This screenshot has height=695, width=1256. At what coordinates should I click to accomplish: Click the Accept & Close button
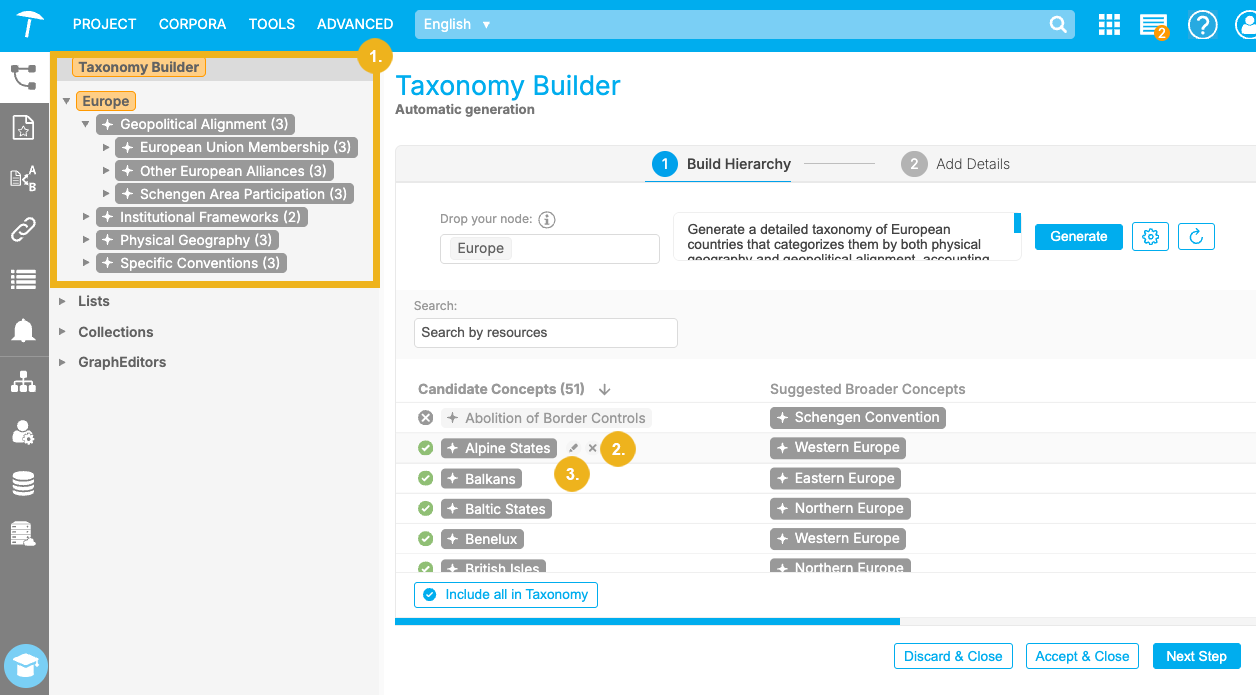1082,656
